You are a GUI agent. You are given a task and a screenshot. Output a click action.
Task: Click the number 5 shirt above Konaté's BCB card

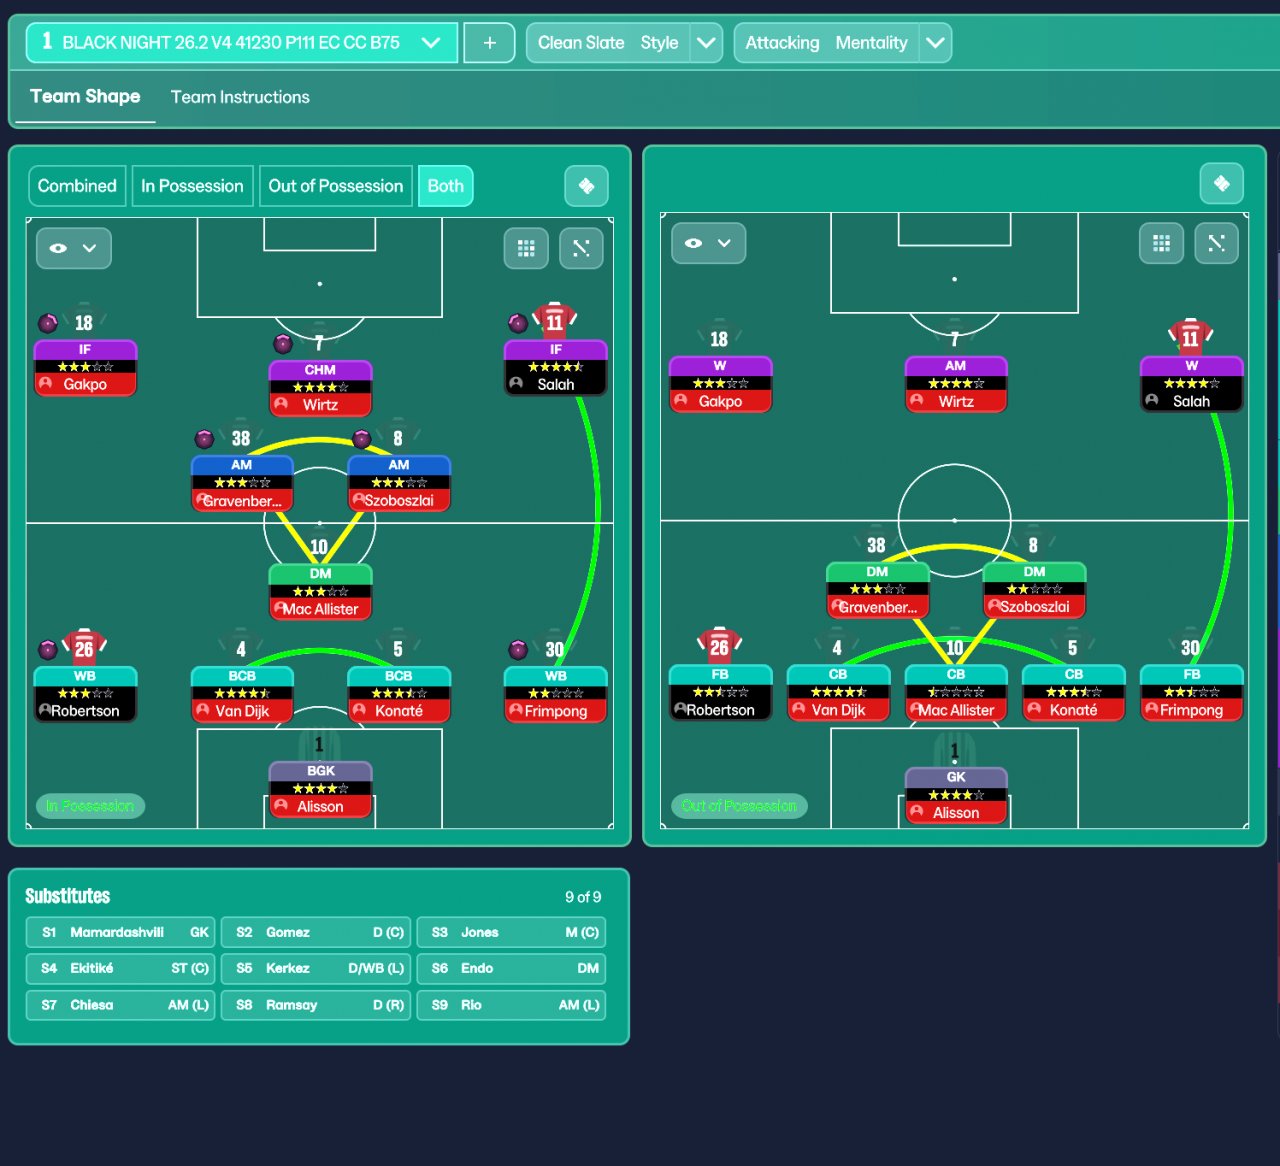[x=398, y=649]
